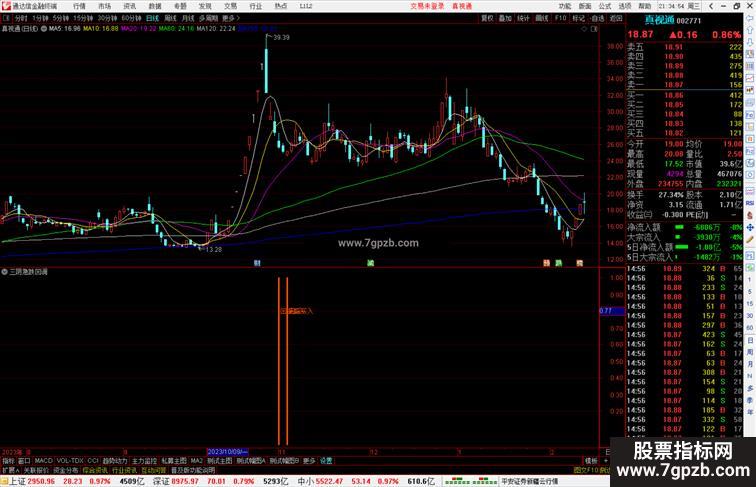Viewport: 756px width, 487px height.
Task: Switch chart to 30分钟 period
Action: tap(107, 18)
